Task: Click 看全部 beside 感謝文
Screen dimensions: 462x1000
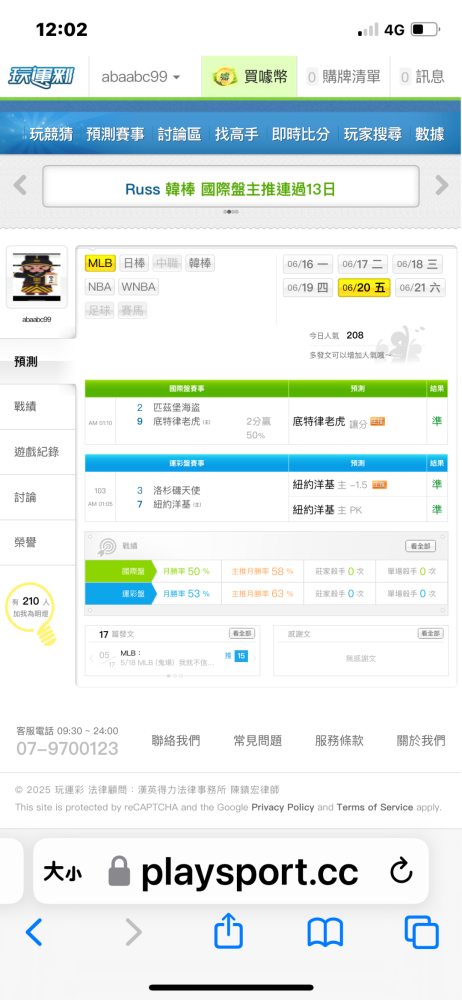Action: point(430,633)
